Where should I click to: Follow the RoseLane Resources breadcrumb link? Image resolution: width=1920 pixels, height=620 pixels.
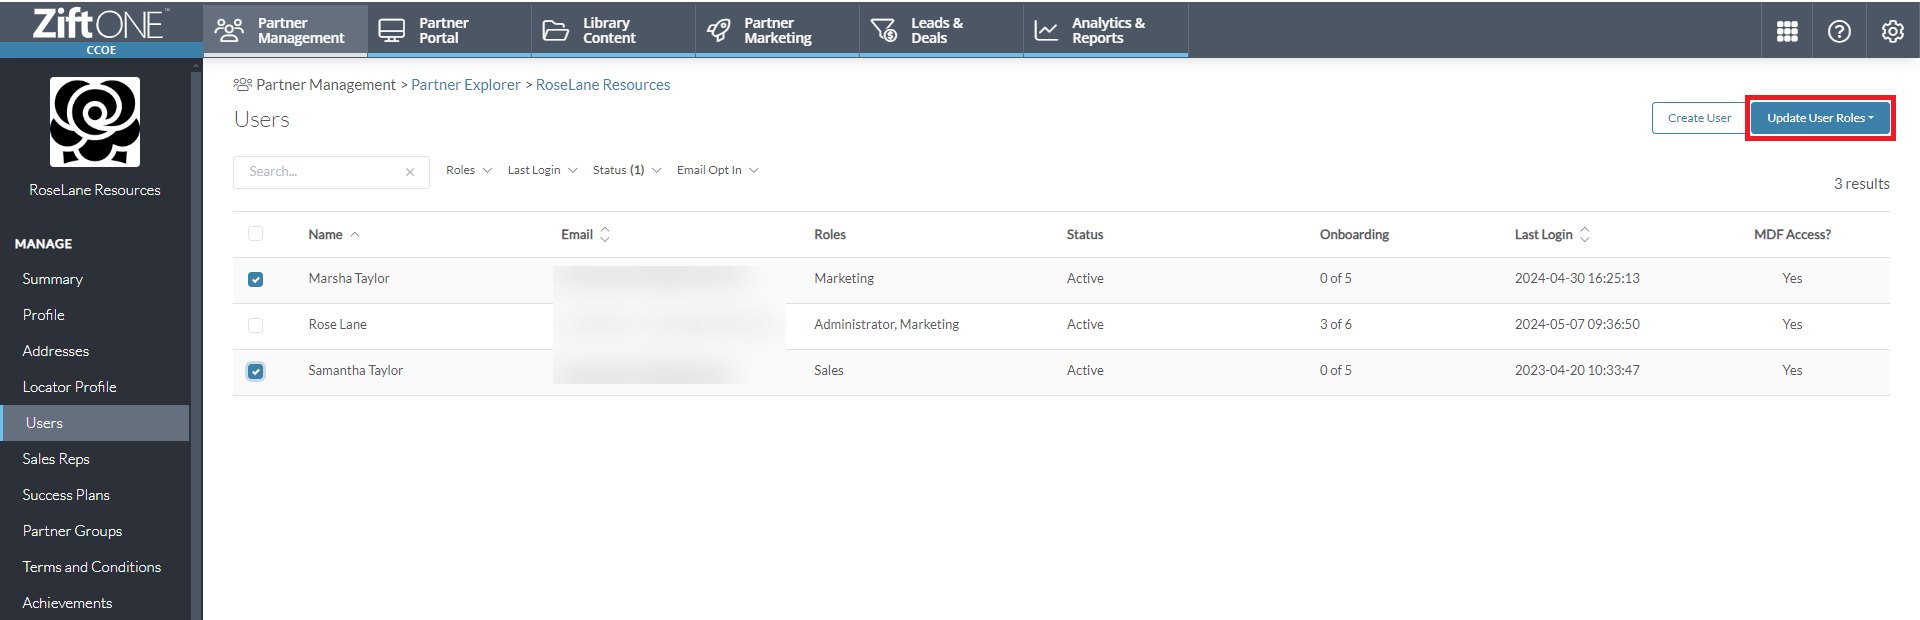coord(603,85)
